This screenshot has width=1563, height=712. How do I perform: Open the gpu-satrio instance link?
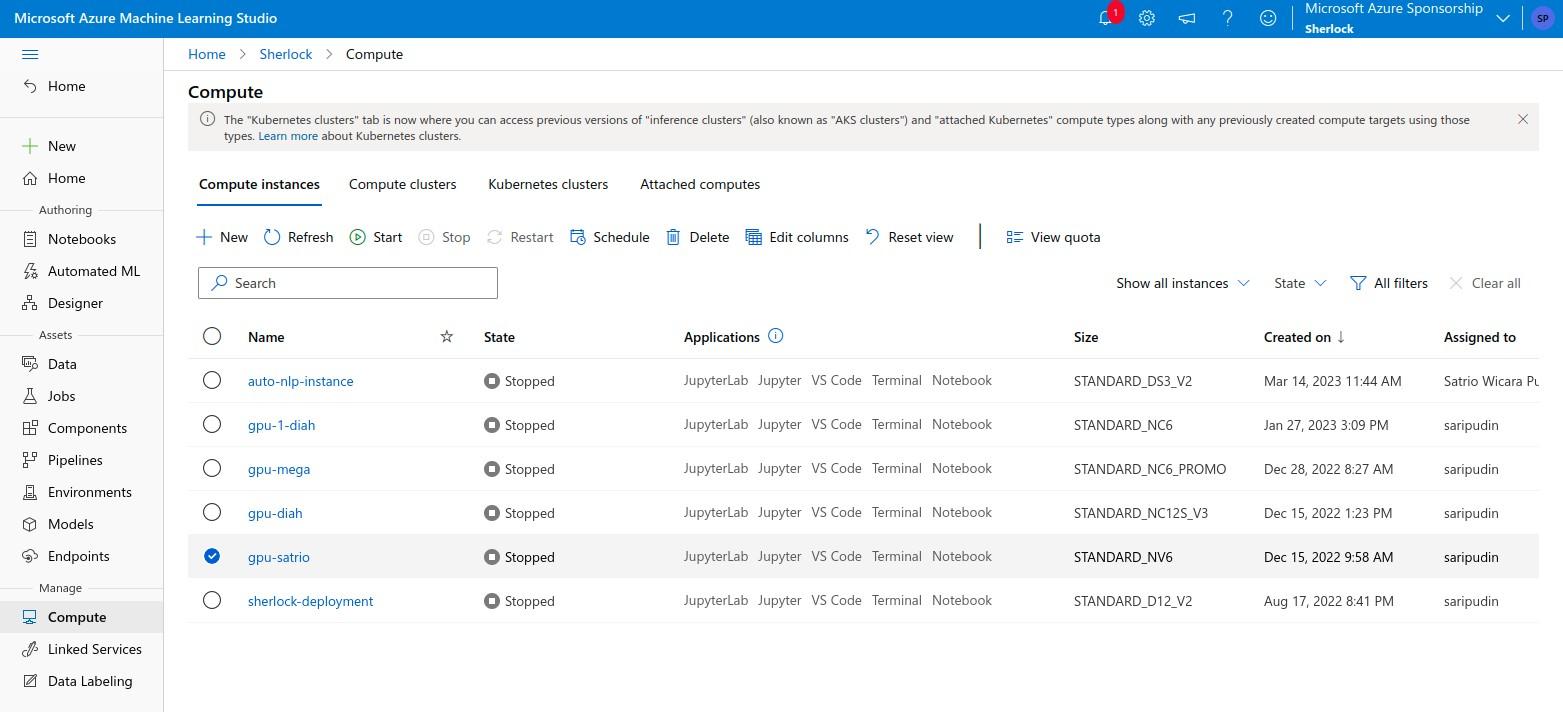pos(279,557)
